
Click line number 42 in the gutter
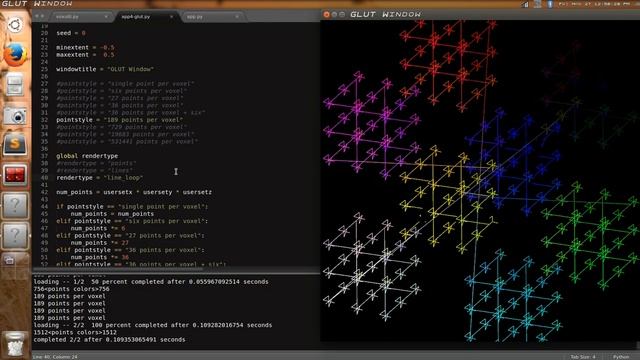pos(44,192)
